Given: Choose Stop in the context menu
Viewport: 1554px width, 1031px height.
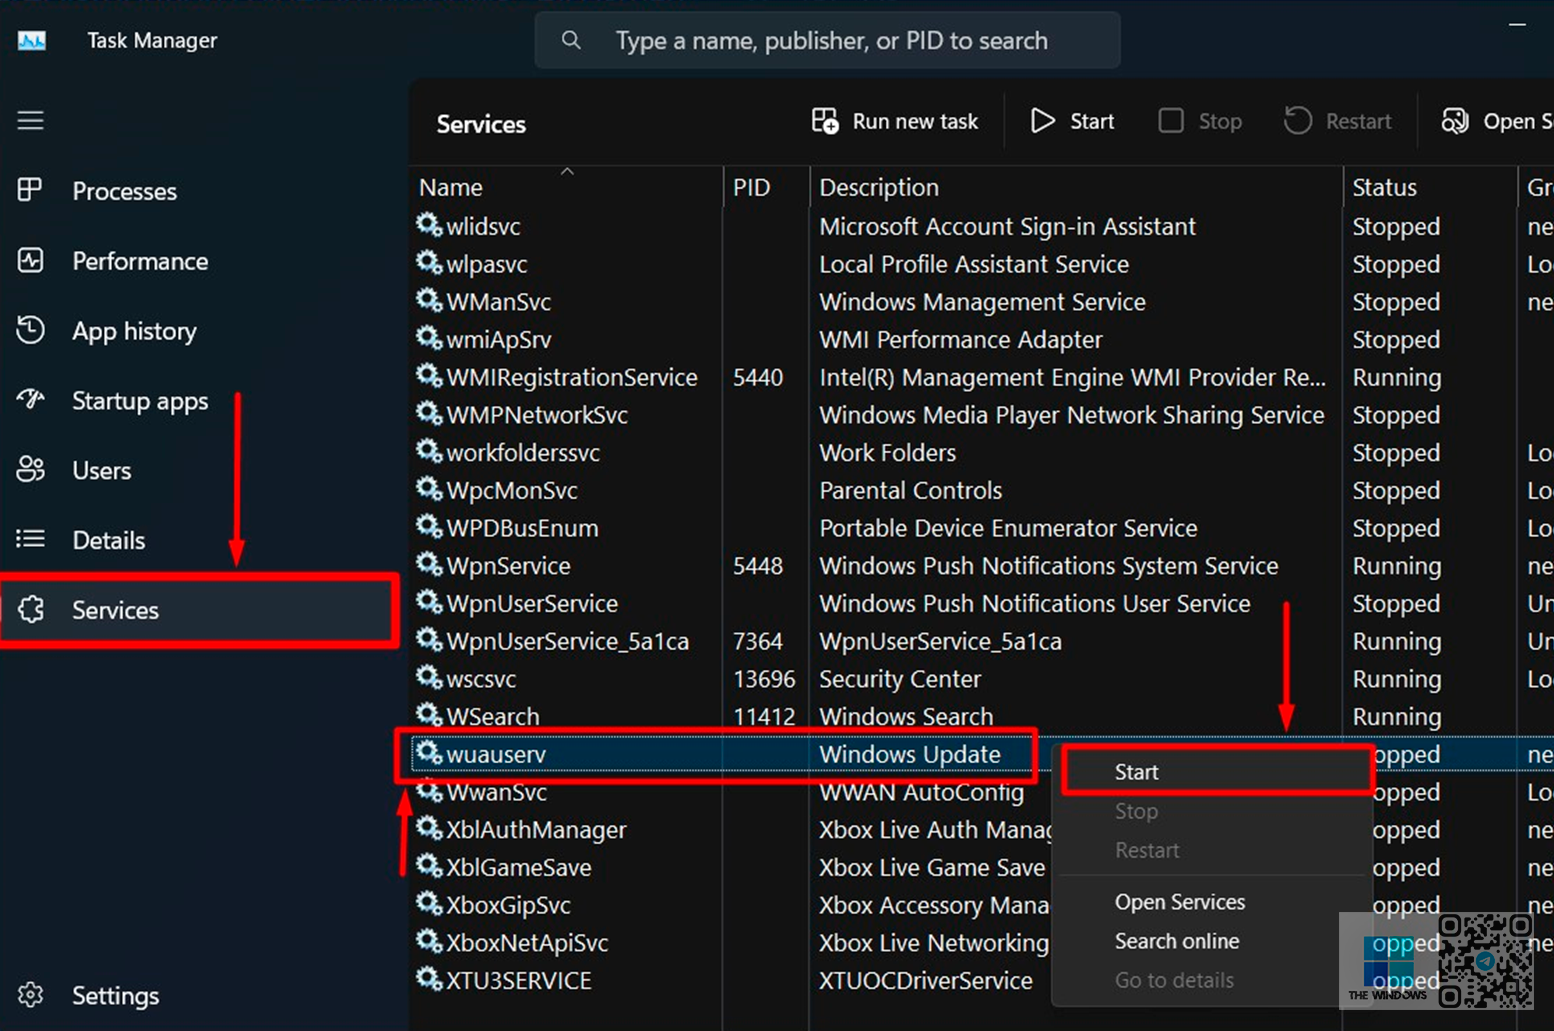Looking at the screenshot, I should point(1211,811).
